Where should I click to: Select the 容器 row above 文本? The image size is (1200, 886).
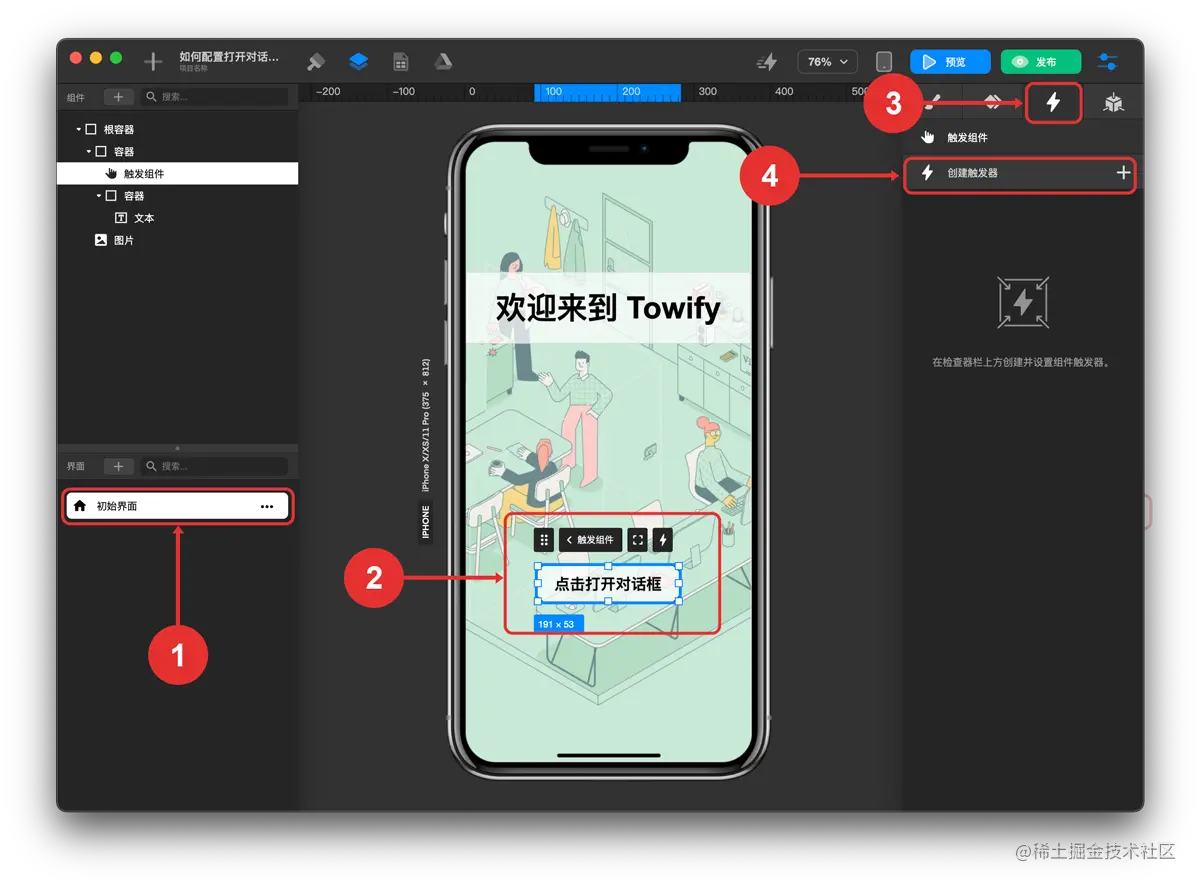[133, 196]
